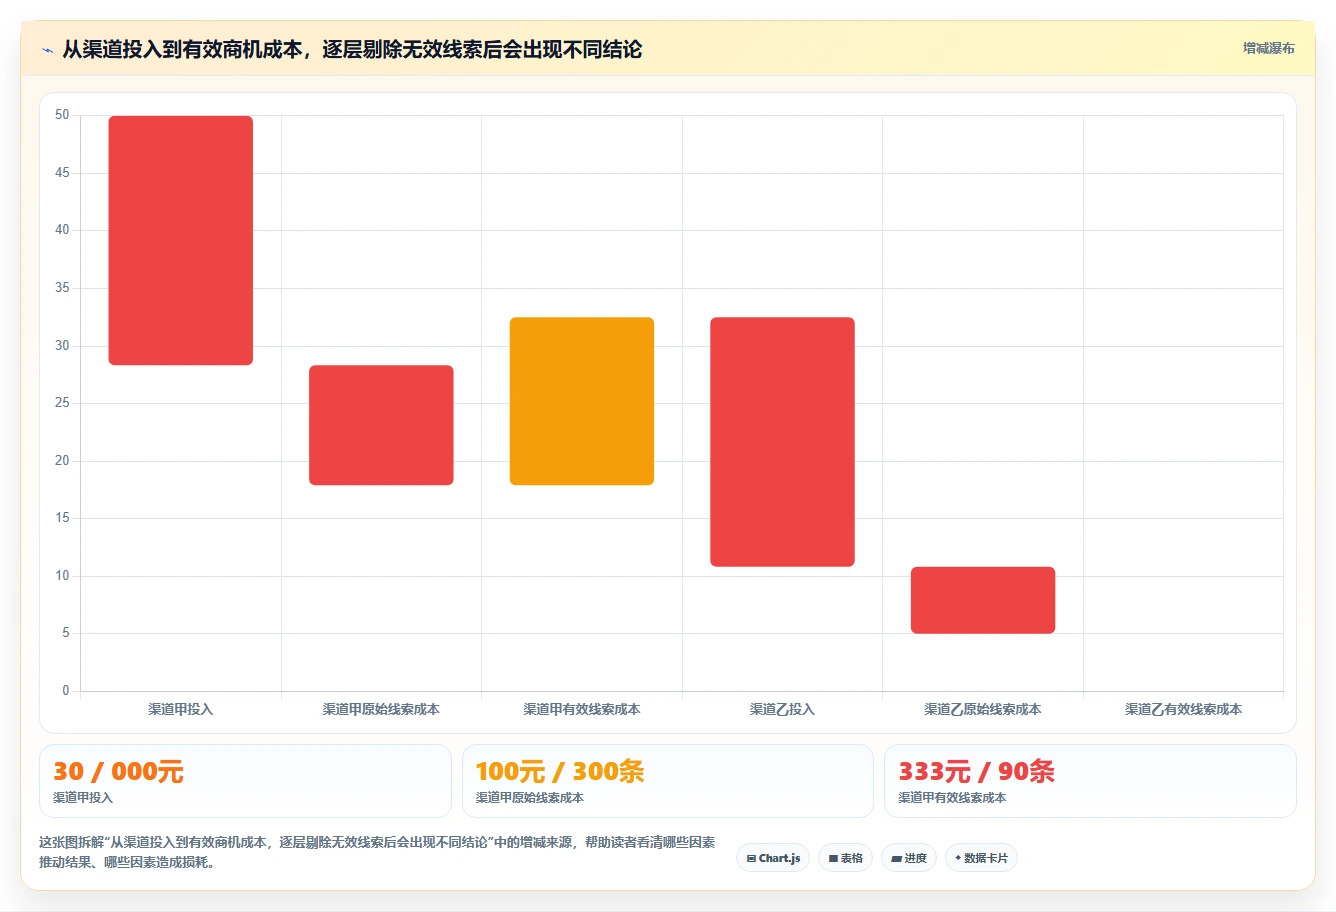
Task: Click the x-axis label 渠道甲有效线索成本
Action: tap(582, 709)
